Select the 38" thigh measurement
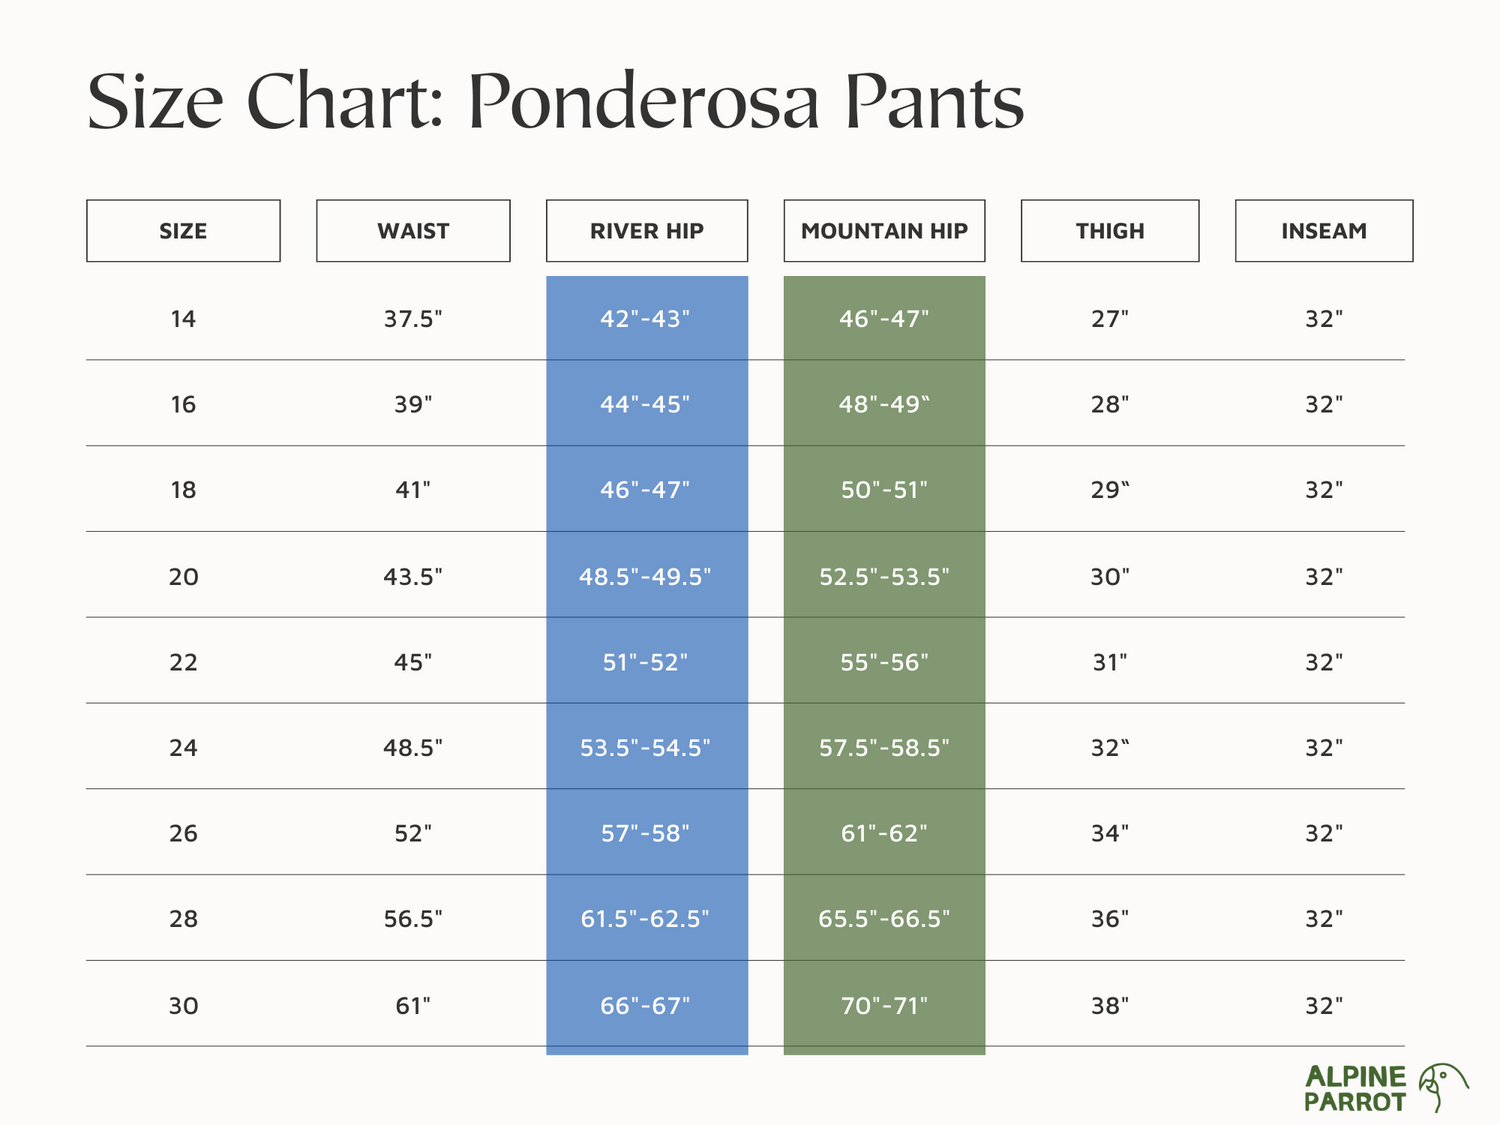The width and height of the screenshot is (1500, 1125). 1109,1005
